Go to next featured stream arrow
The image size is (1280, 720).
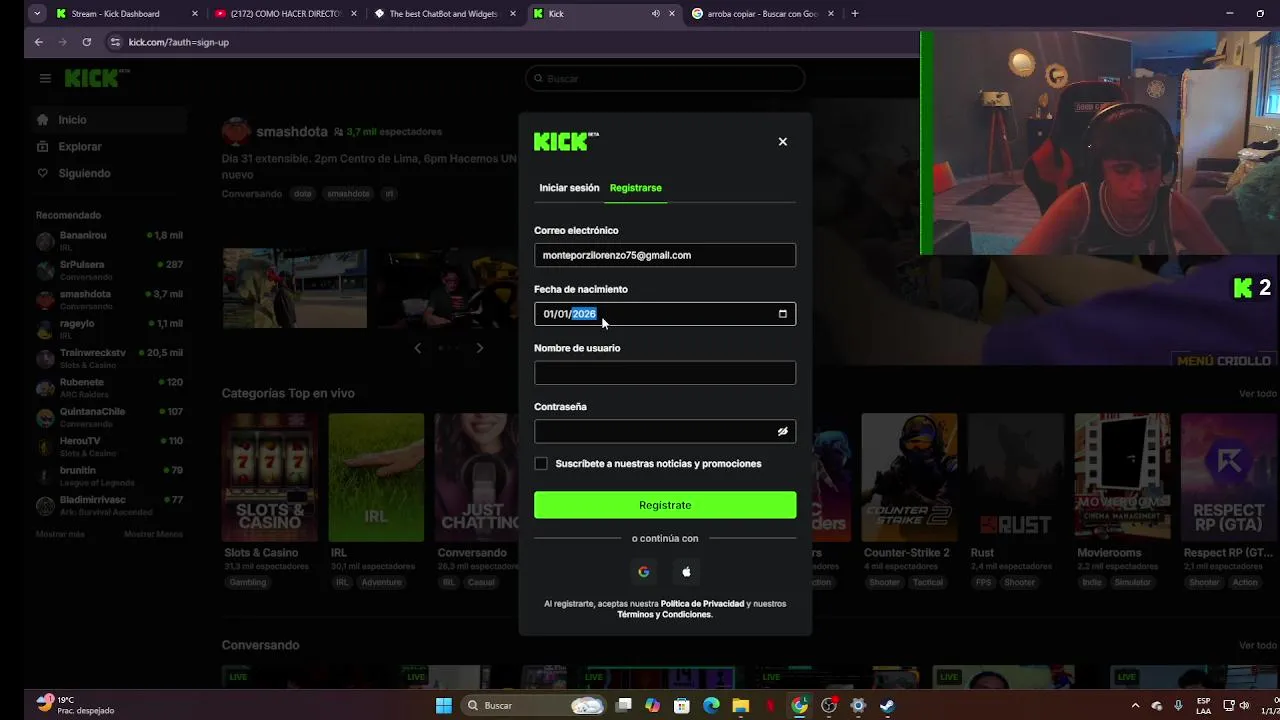(x=479, y=348)
